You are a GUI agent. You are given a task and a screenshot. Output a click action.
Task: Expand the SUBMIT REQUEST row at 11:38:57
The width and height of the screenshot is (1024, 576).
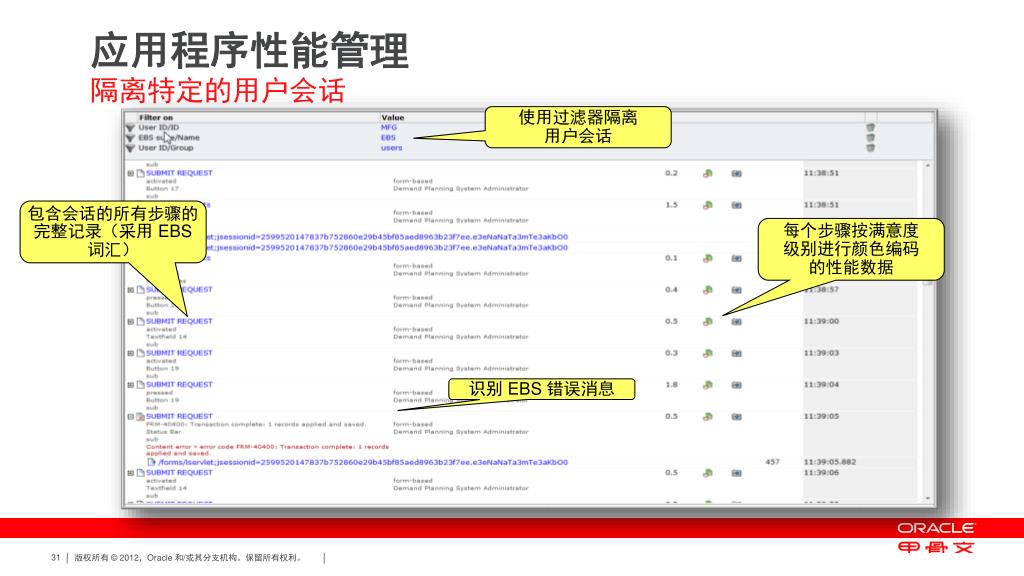point(130,290)
